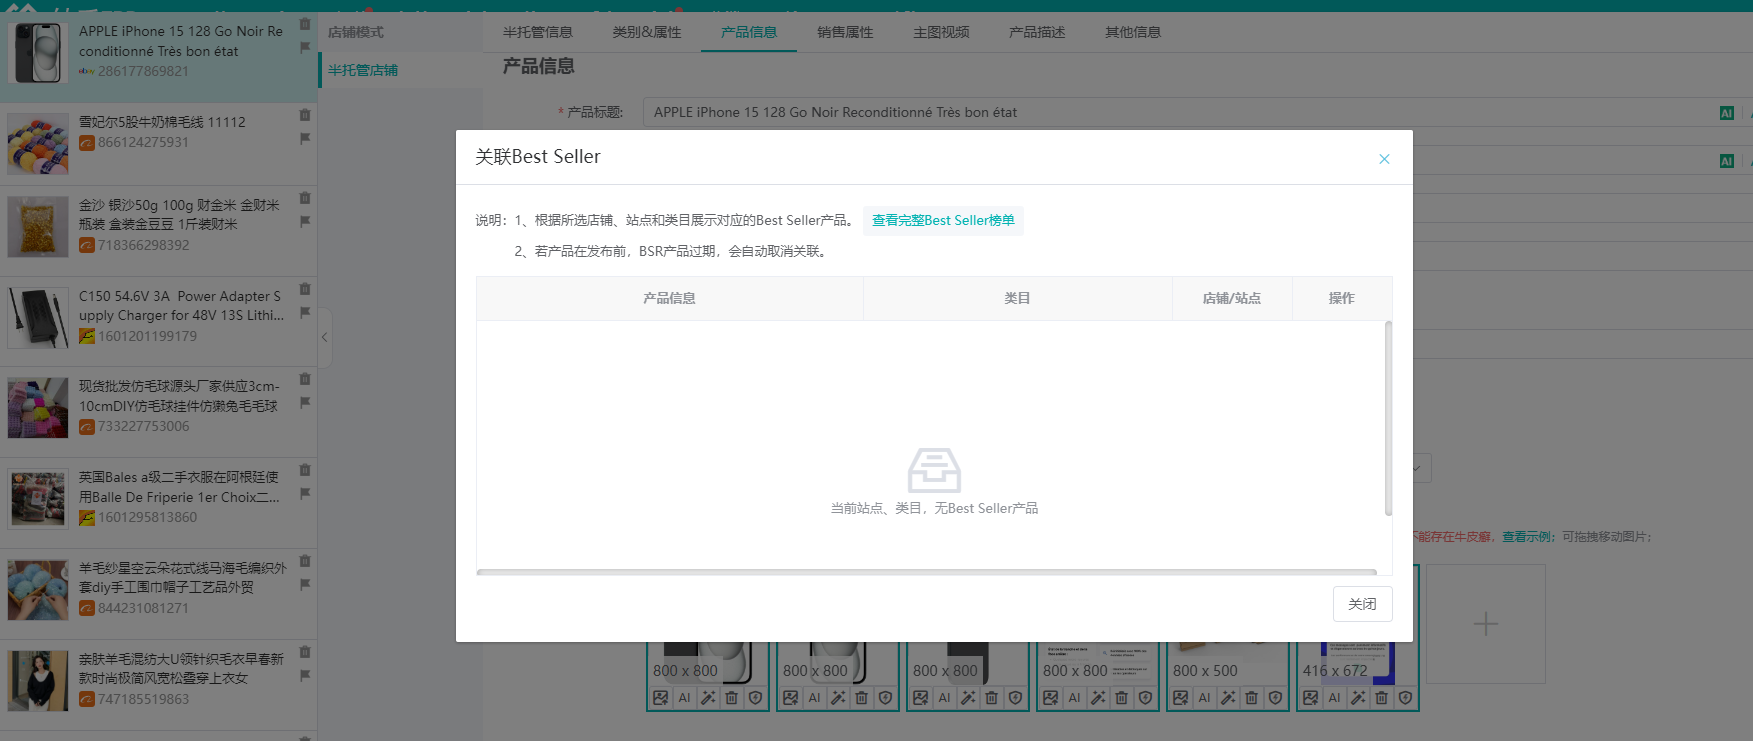The height and width of the screenshot is (741, 1753).
Task: Open magic wand editor on first 800 x 800 picture
Action: coord(708,698)
